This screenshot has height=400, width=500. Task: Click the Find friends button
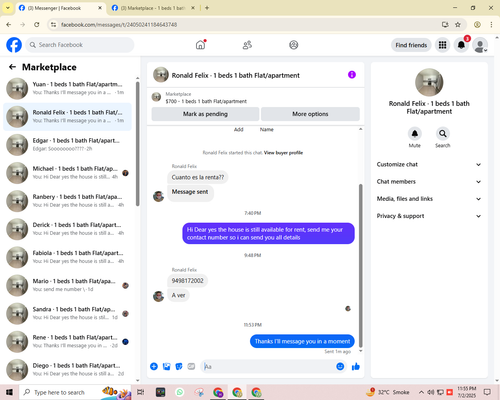coord(411,45)
